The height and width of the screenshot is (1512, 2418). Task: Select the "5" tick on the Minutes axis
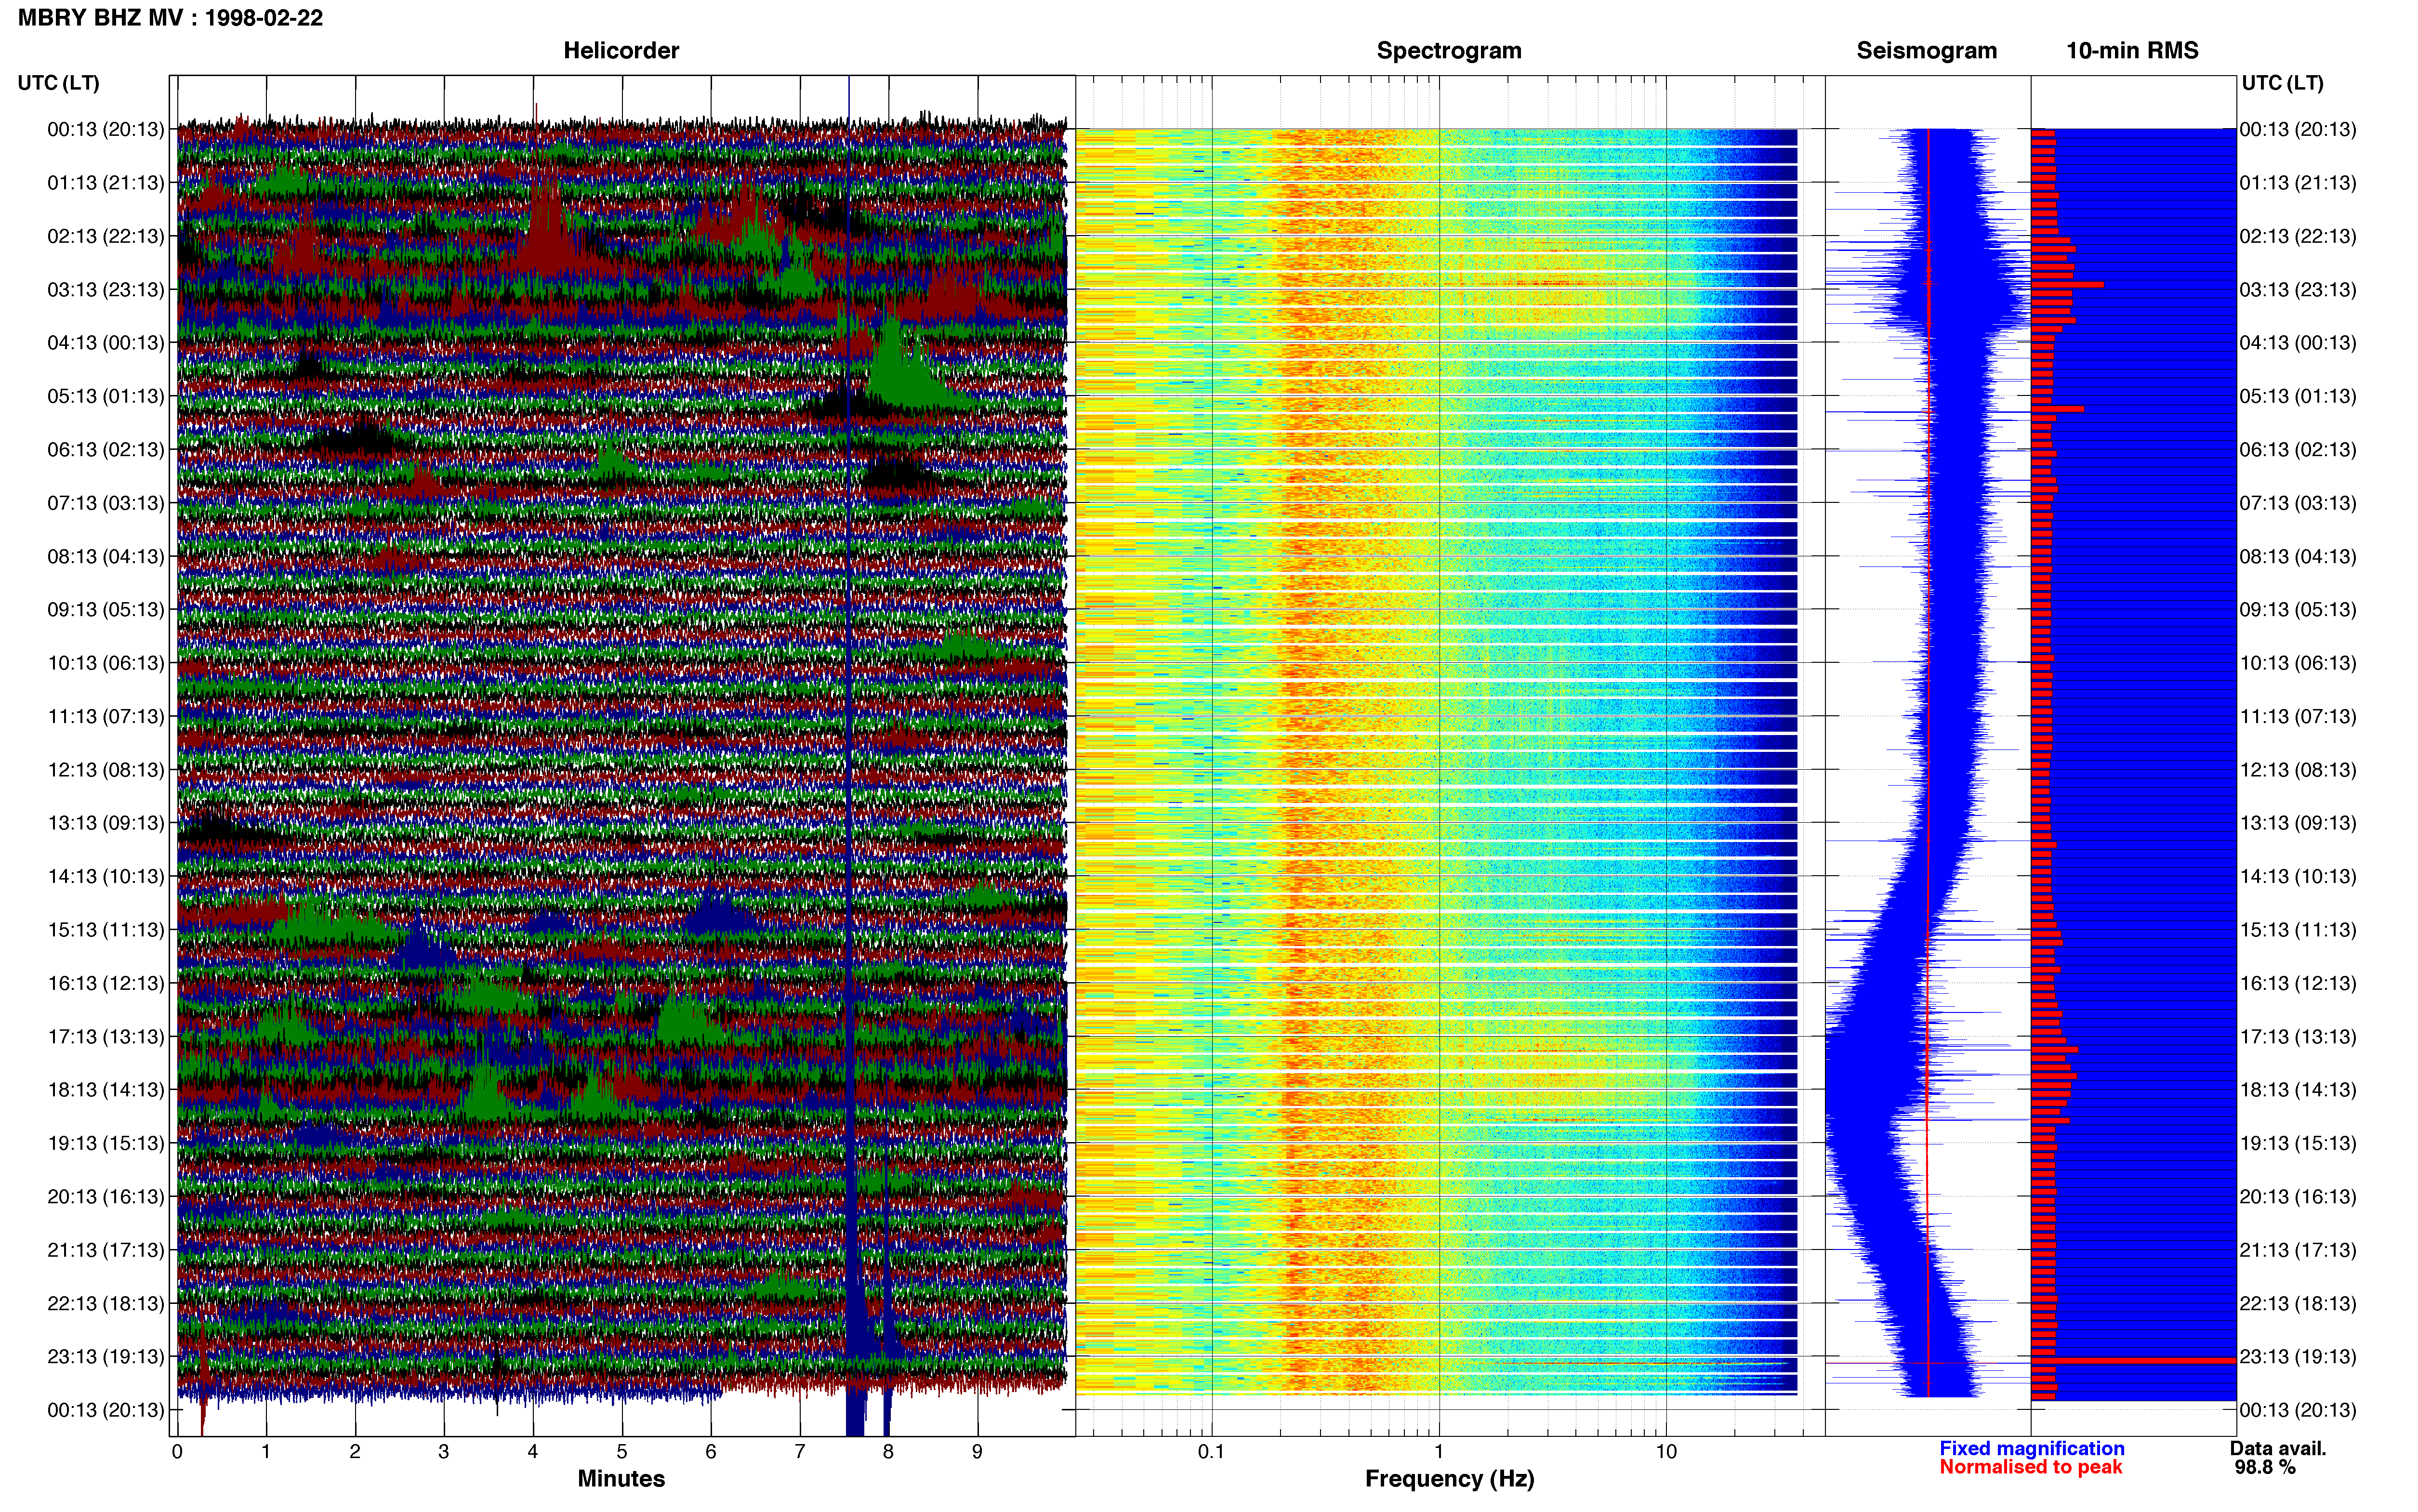coord(621,1451)
